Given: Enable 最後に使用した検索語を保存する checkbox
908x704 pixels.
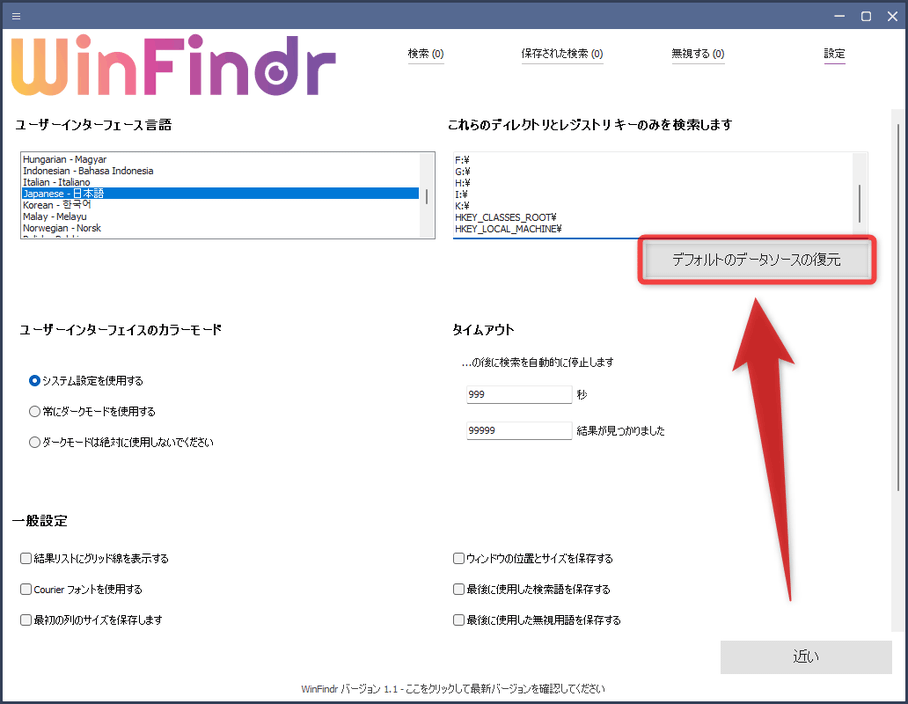Looking at the screenshot, I should tap(532, 589).
